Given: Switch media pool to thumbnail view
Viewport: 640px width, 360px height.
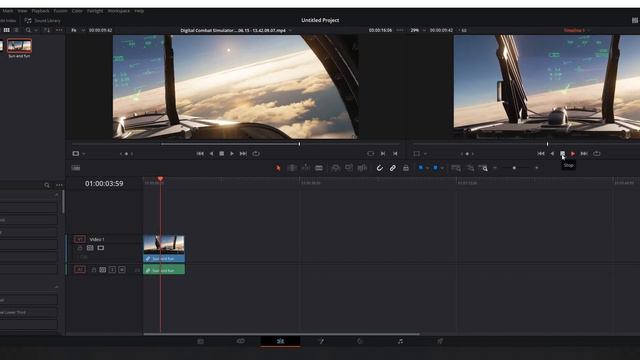Looking at the screenshot, I should point(7,30).
